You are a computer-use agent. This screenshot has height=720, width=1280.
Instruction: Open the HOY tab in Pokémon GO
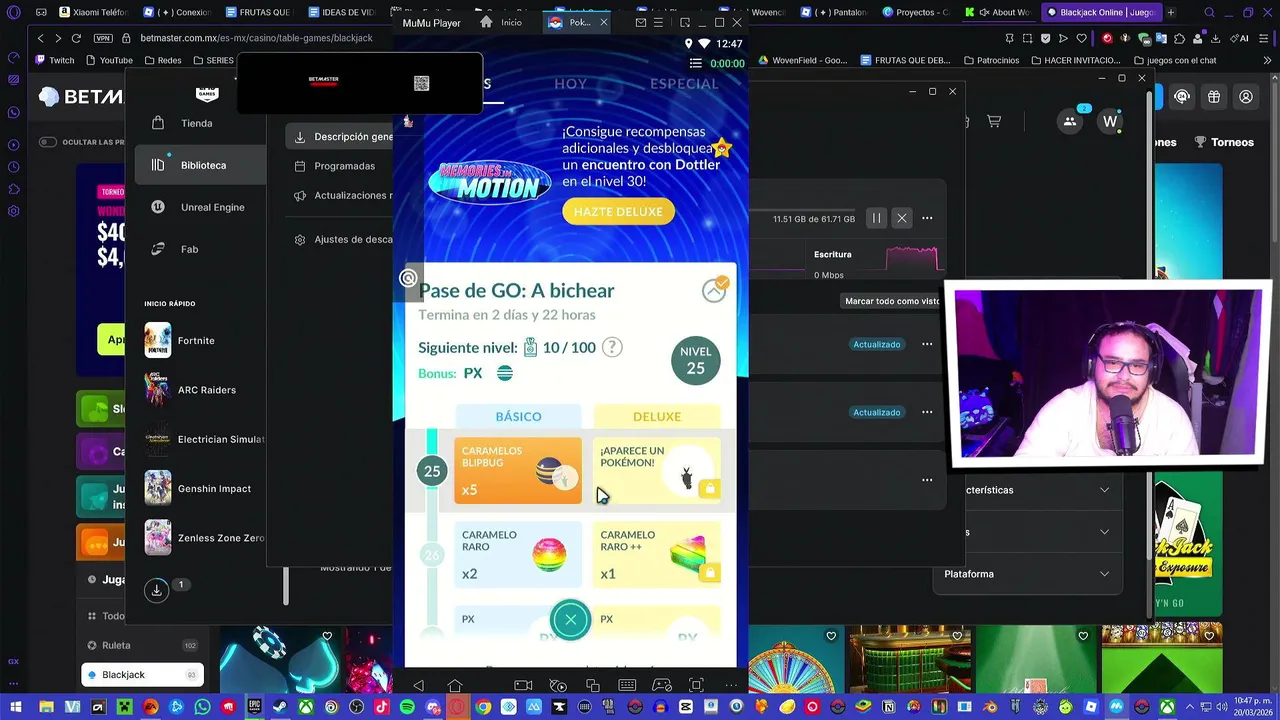pos(571,84)
